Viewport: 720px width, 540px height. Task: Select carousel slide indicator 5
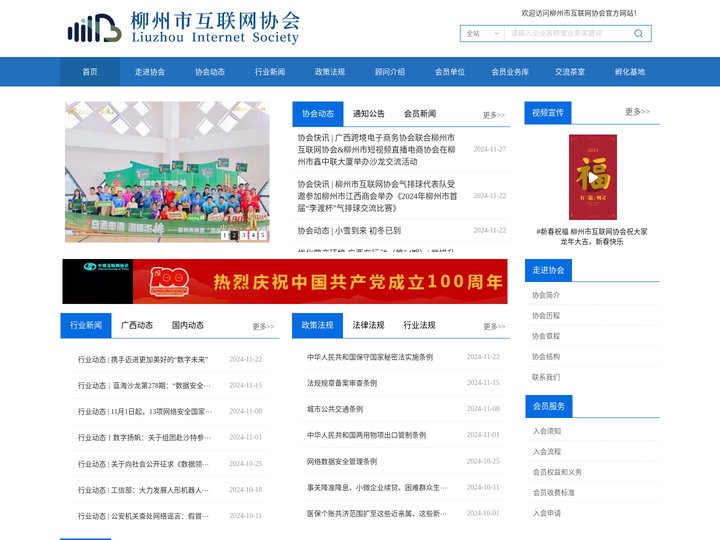pyautogui.click(x=263, y=235)
